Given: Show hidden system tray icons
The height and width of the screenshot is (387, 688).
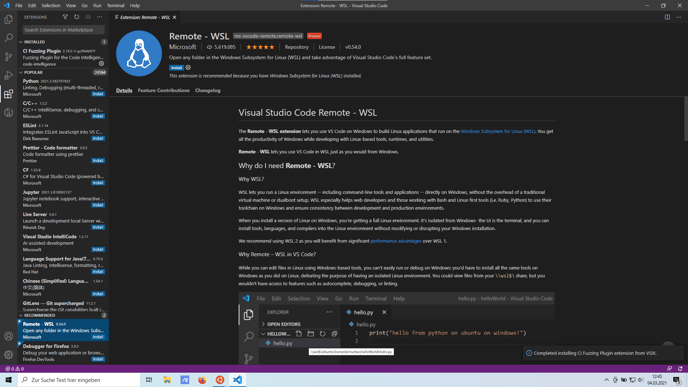Looking at the screenshot, I should pos(606,380).
